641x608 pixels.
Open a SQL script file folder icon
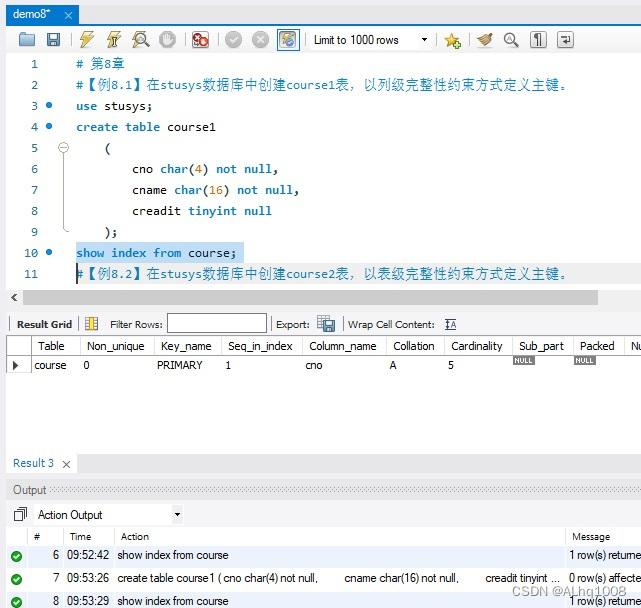[x=27, y=40]
